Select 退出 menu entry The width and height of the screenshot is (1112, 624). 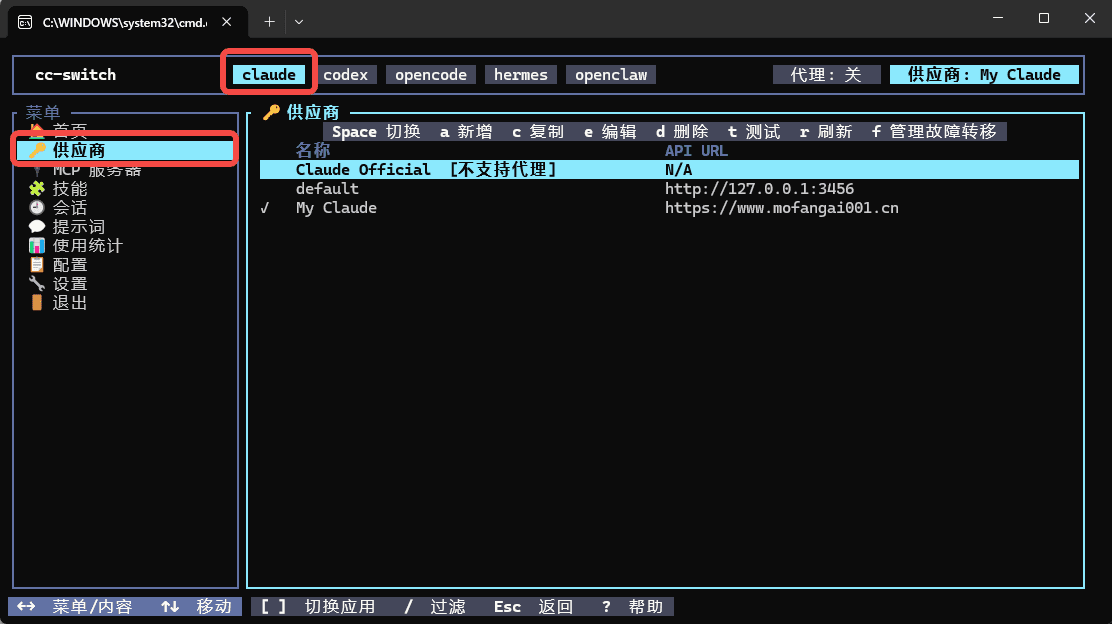70,303
